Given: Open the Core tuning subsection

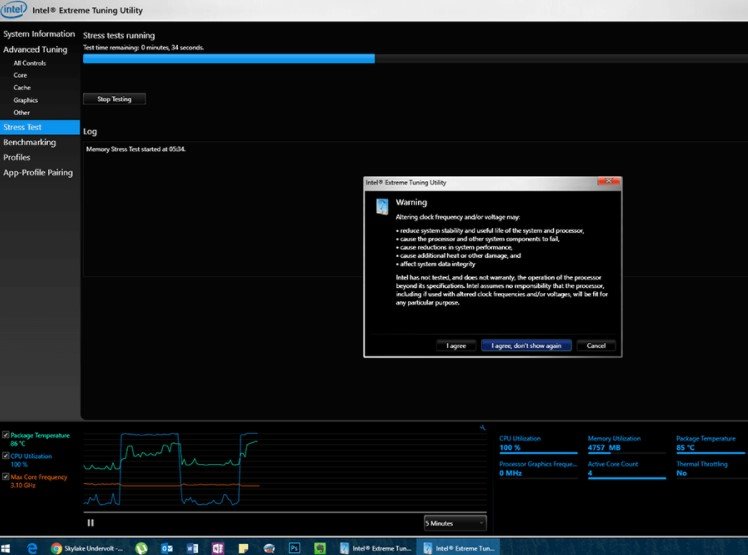Looking at the screenshot, I should click(21, 75).
